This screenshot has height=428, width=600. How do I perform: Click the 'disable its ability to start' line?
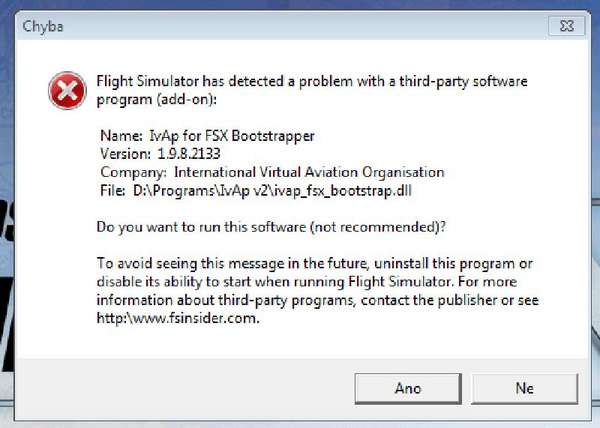click(307, 282)
